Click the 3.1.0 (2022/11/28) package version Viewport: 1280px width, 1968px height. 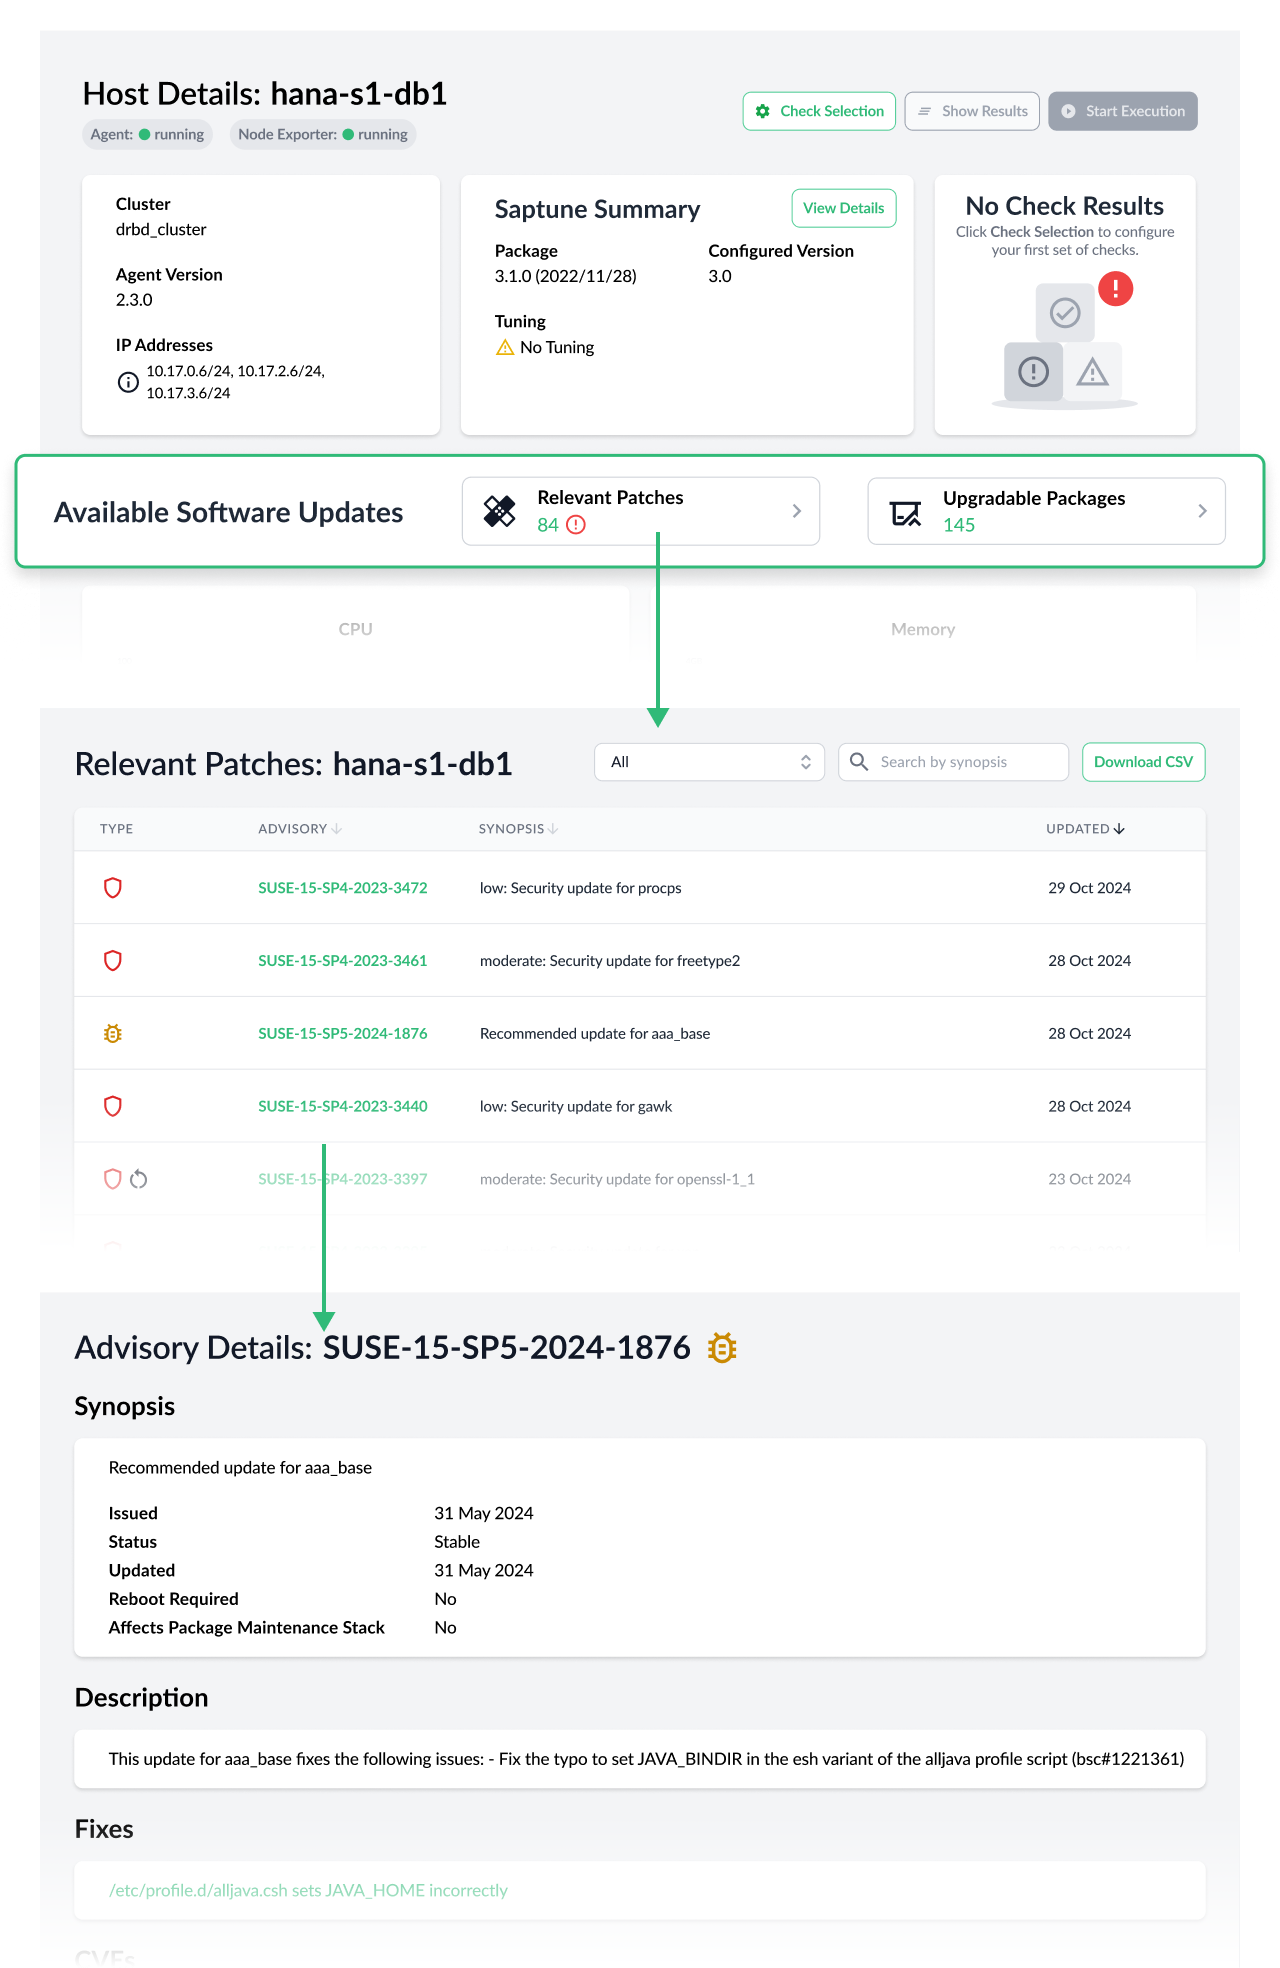coord(566,276)
